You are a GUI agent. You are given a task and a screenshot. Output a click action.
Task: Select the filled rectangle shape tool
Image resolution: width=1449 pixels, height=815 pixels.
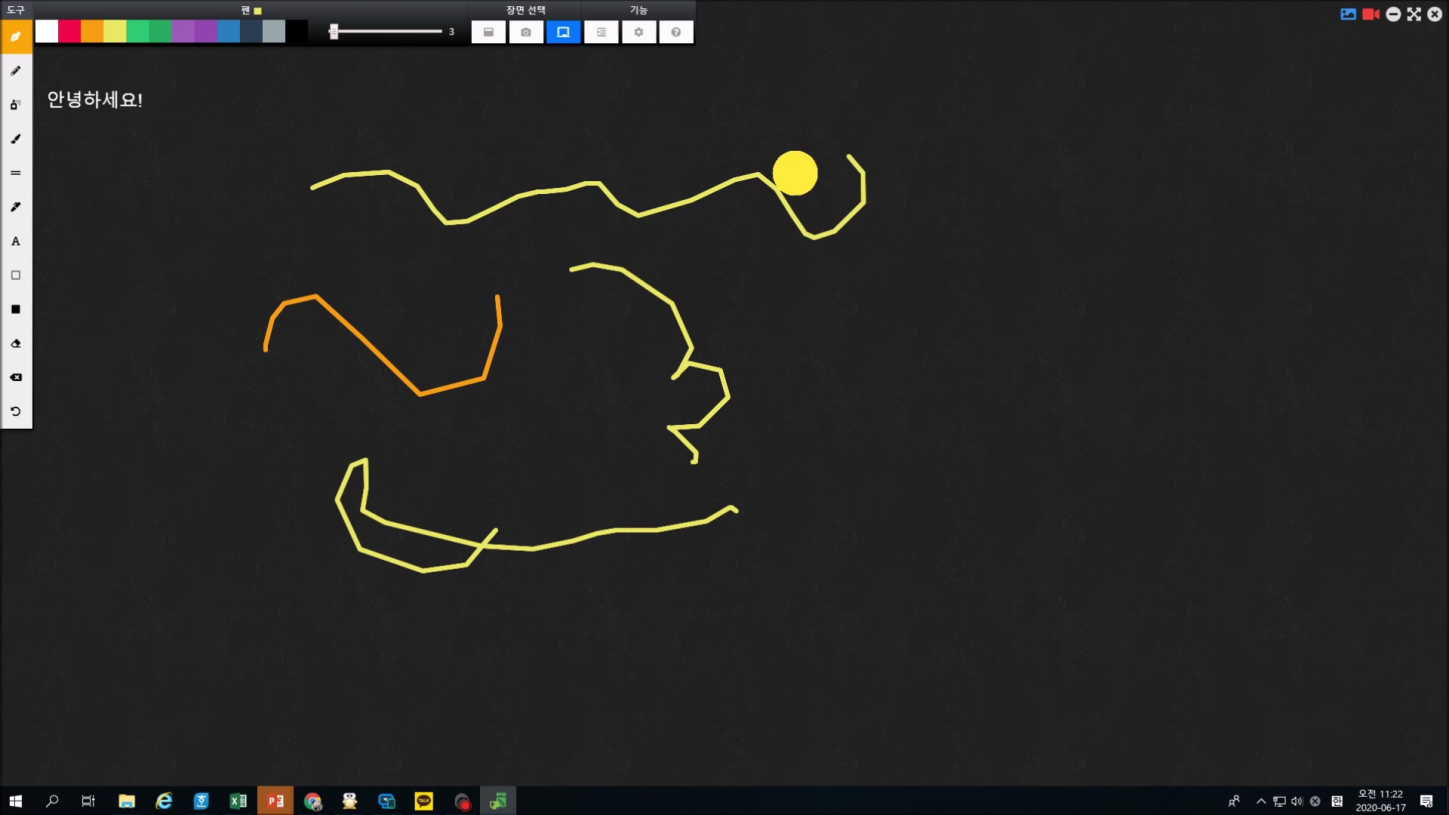(x=16, y=309)
